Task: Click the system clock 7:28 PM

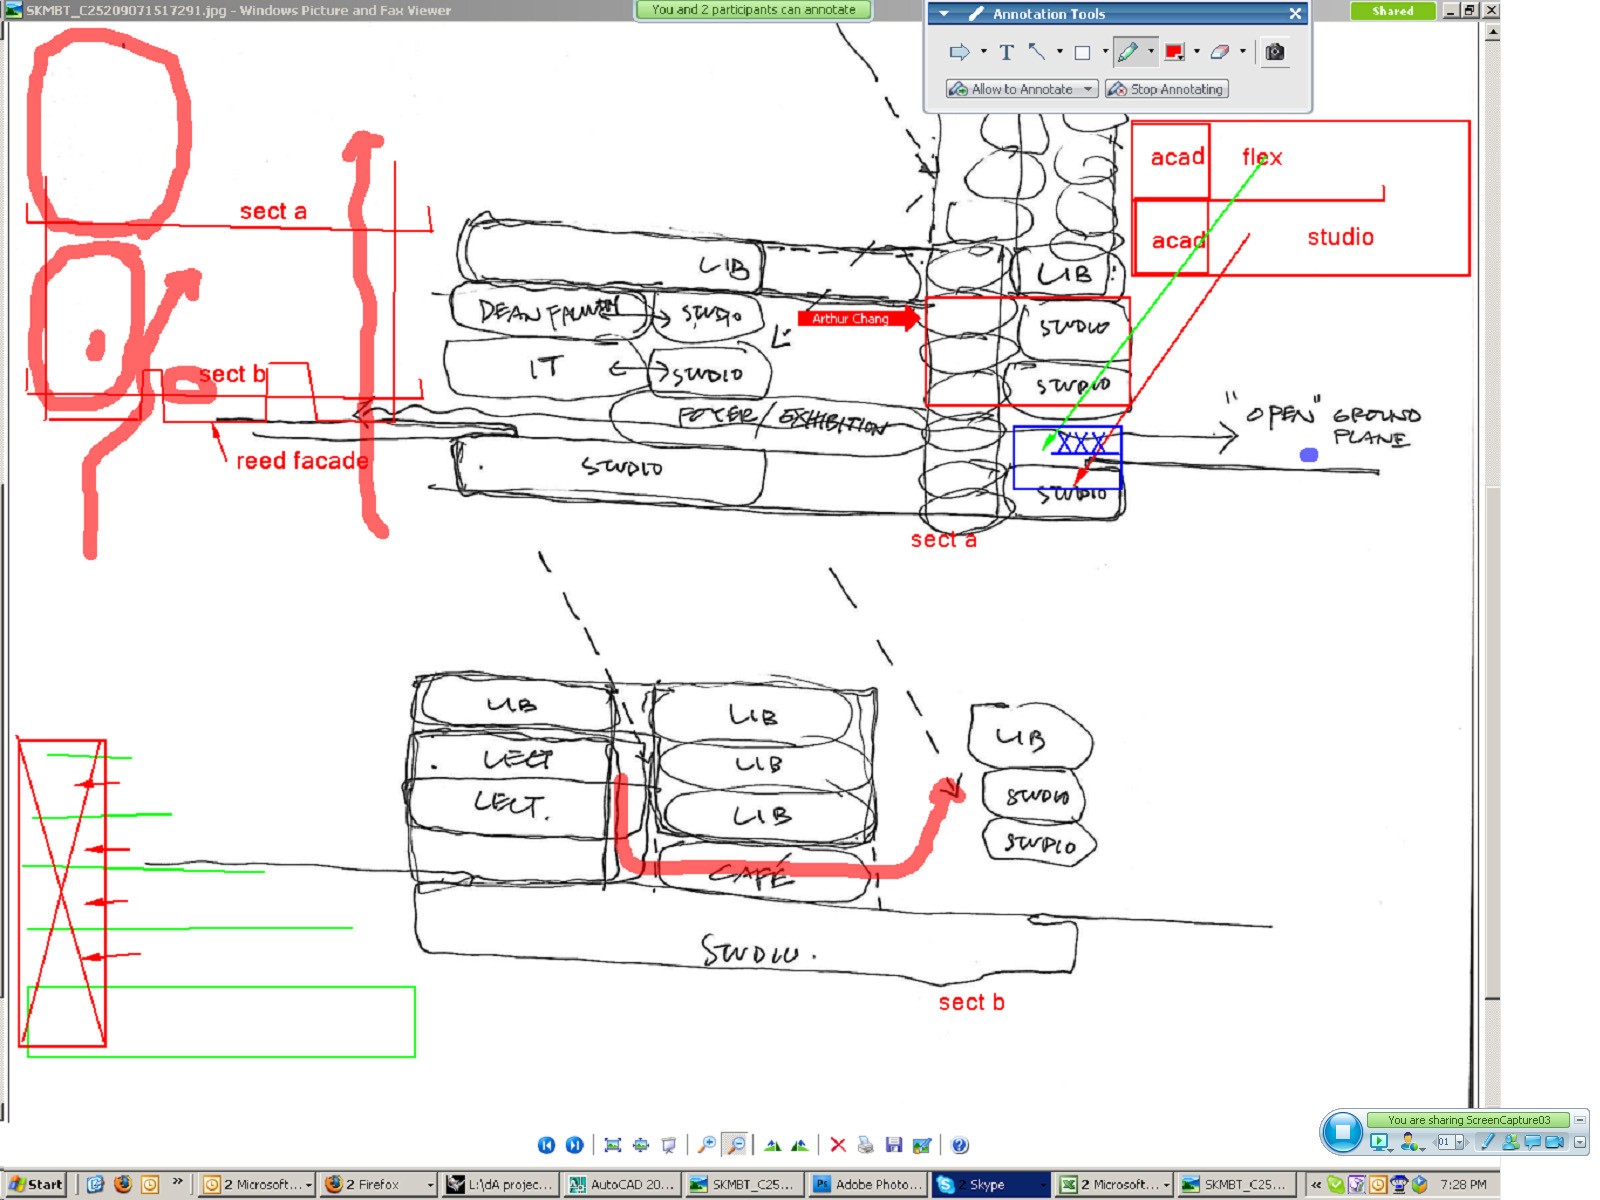Action: coord(1463,1184)
